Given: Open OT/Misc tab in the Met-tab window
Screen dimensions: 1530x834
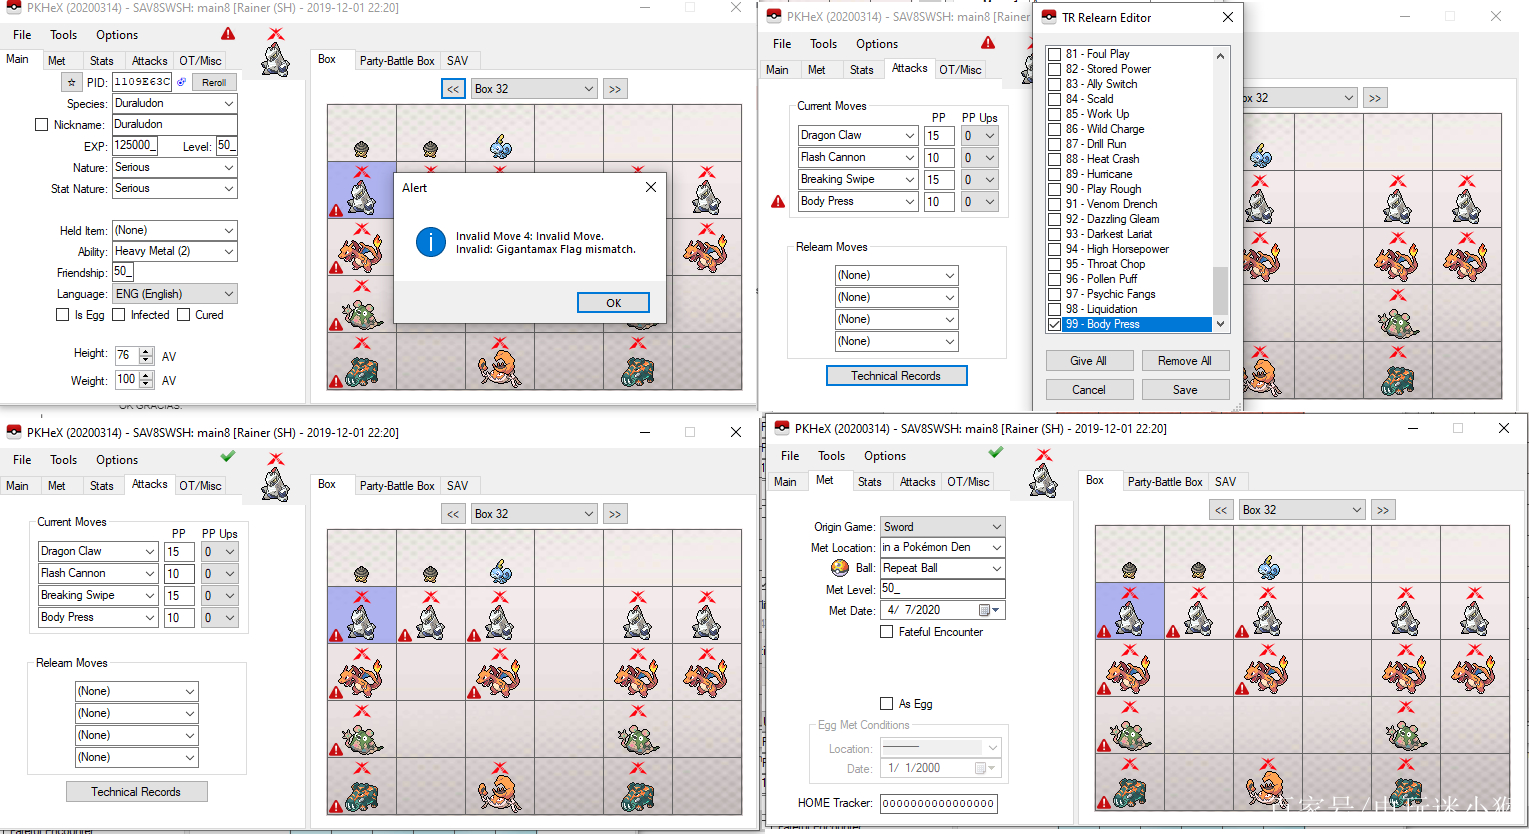Looking at the screenshot, I should pos(969,482).
